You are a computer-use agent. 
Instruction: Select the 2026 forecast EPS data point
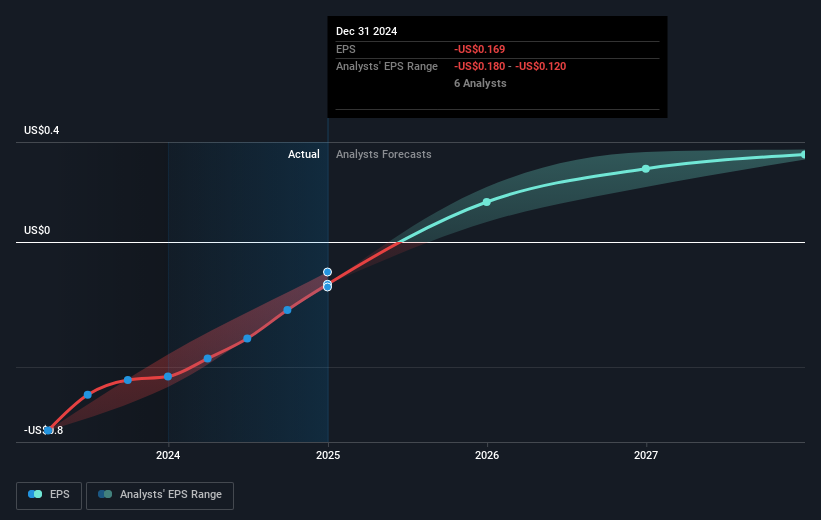coord(486,202)
